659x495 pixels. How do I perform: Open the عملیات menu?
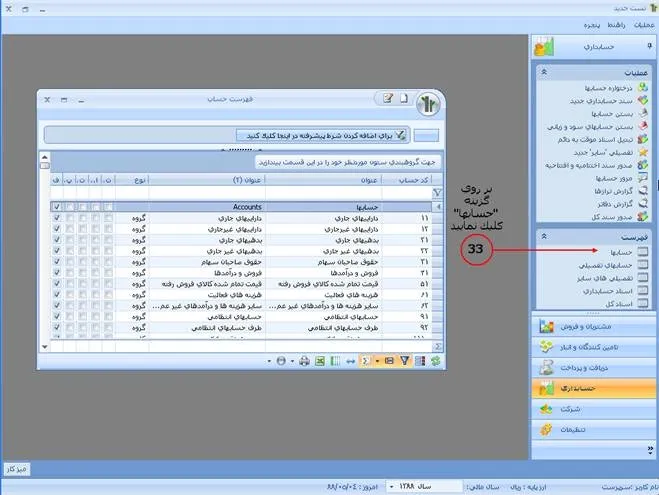tap(644, 25)
